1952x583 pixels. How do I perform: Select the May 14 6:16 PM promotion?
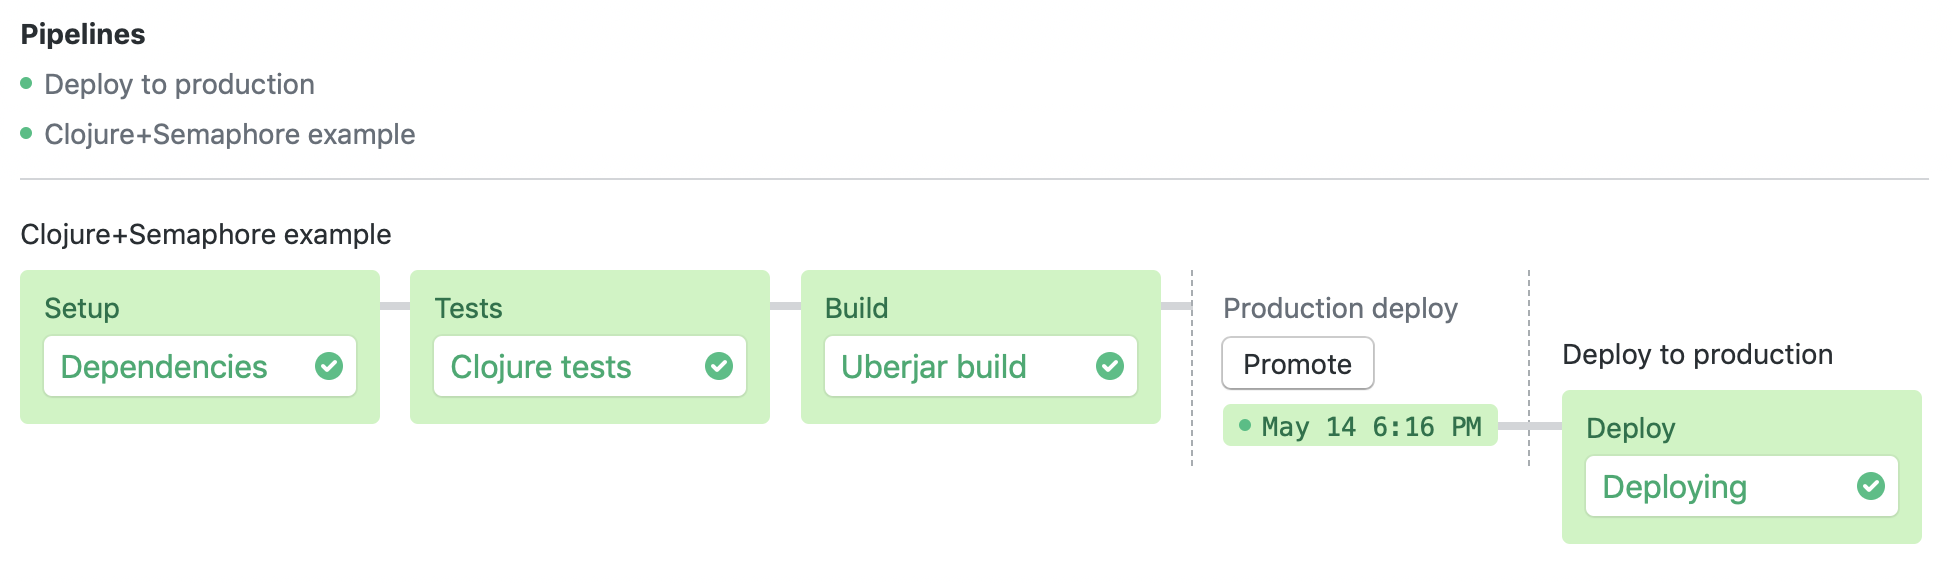coord(1360,425)
